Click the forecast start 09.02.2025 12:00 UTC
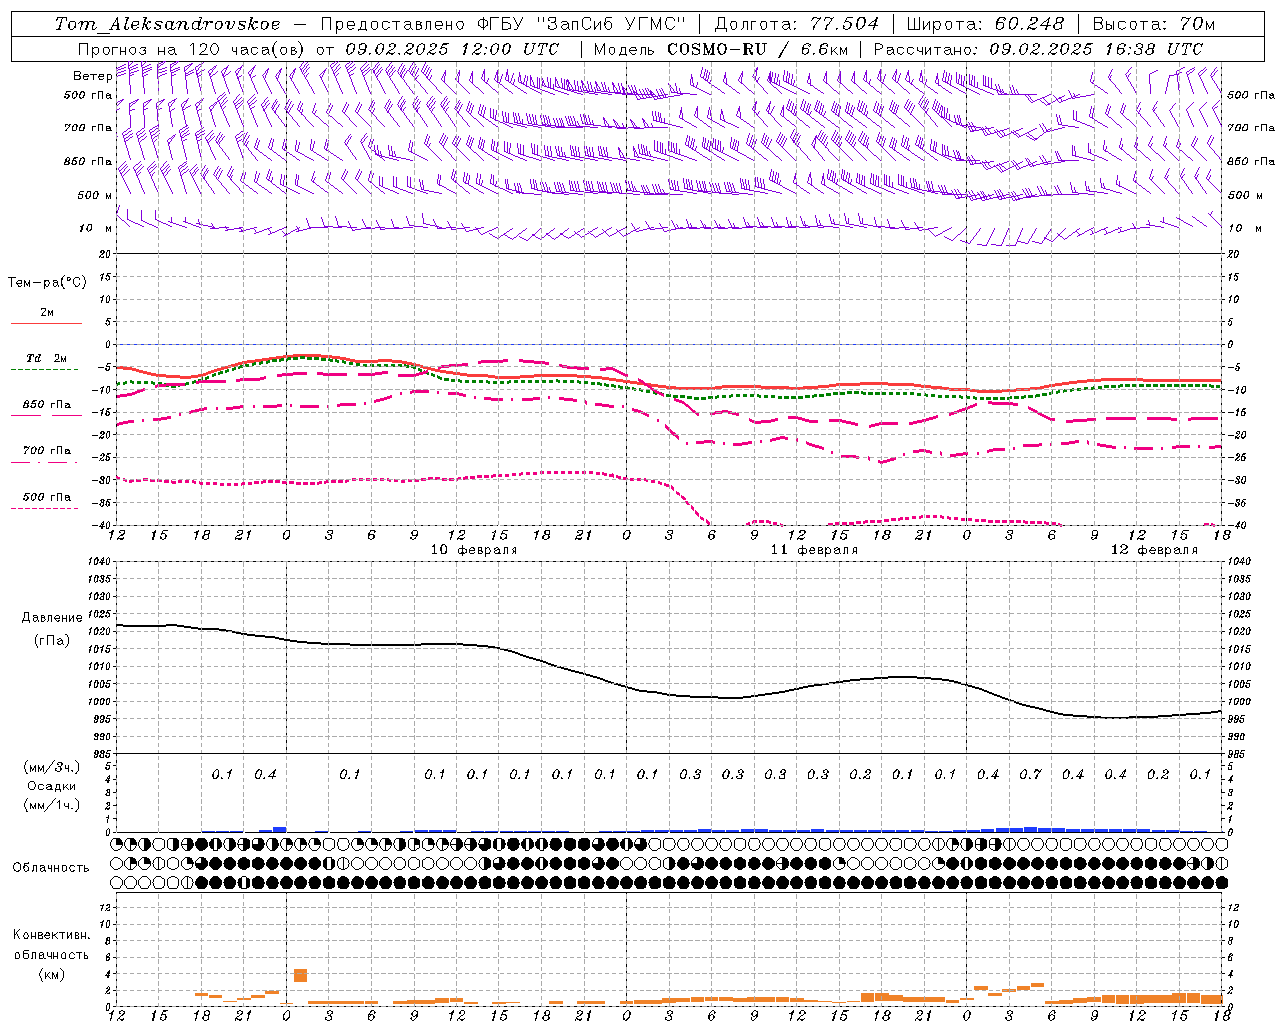The height and width of the screenshot is (1024, 1280). click(x=452, y=49)
